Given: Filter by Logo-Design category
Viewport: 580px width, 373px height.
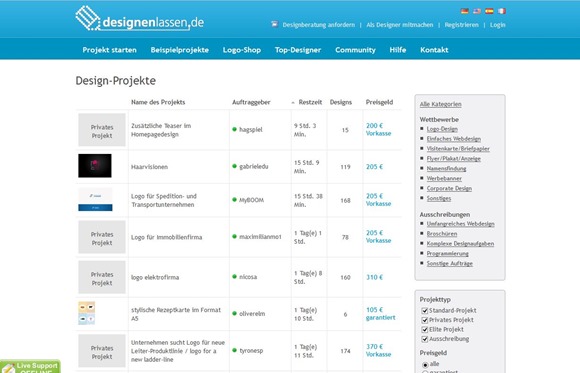Looking at the screenshot, I should click(x=442, y=129).
